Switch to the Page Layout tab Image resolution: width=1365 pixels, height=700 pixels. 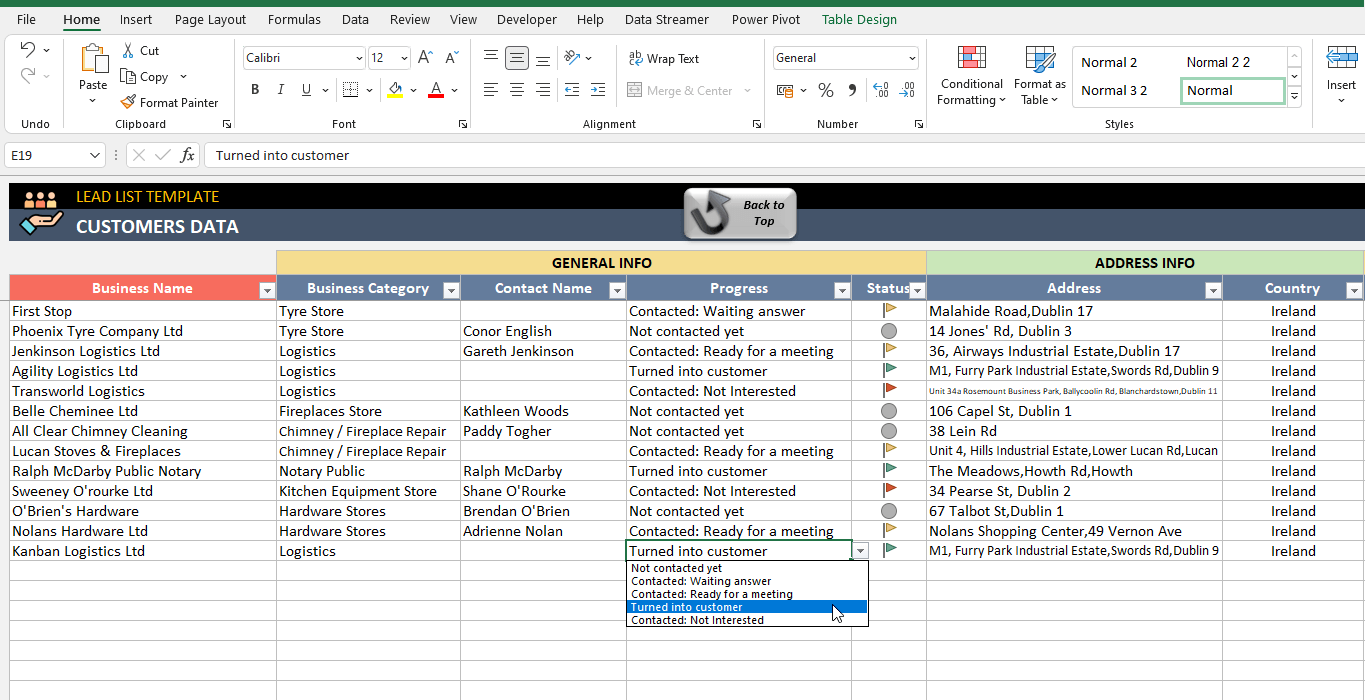tap(210, 19)
